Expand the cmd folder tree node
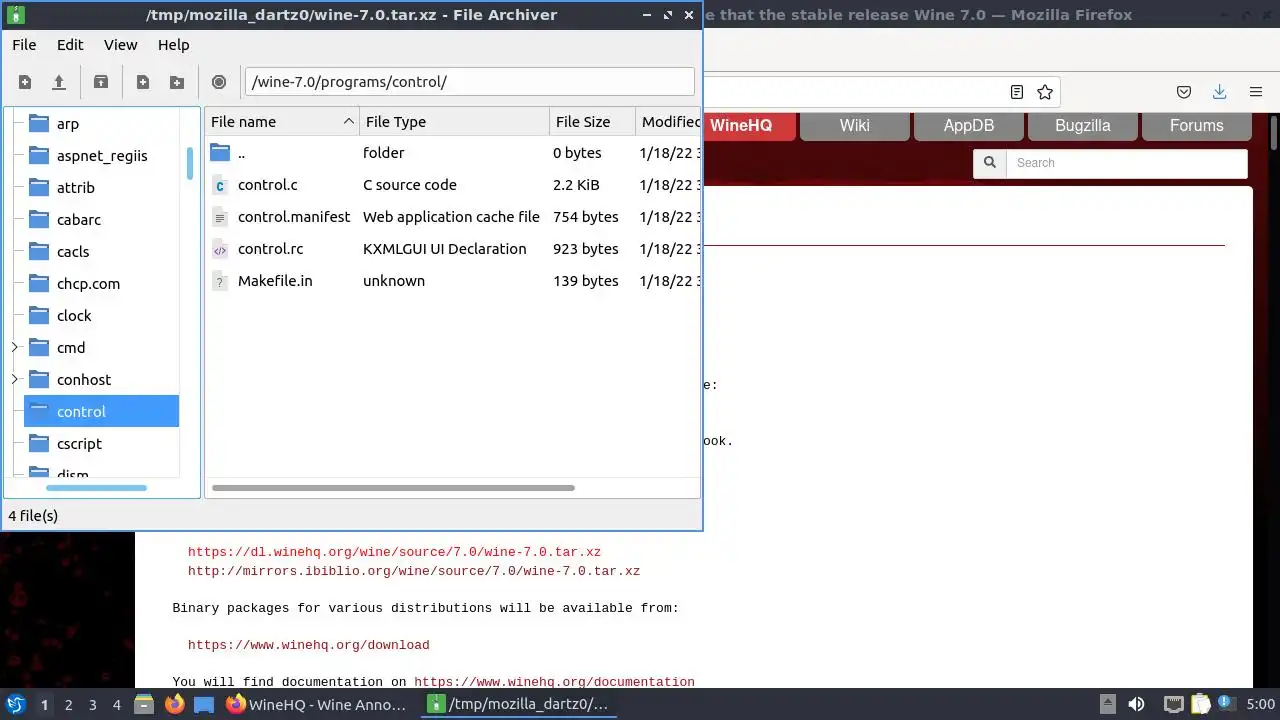The width and height of the screenshot is (1280, 720). point(14,348)
